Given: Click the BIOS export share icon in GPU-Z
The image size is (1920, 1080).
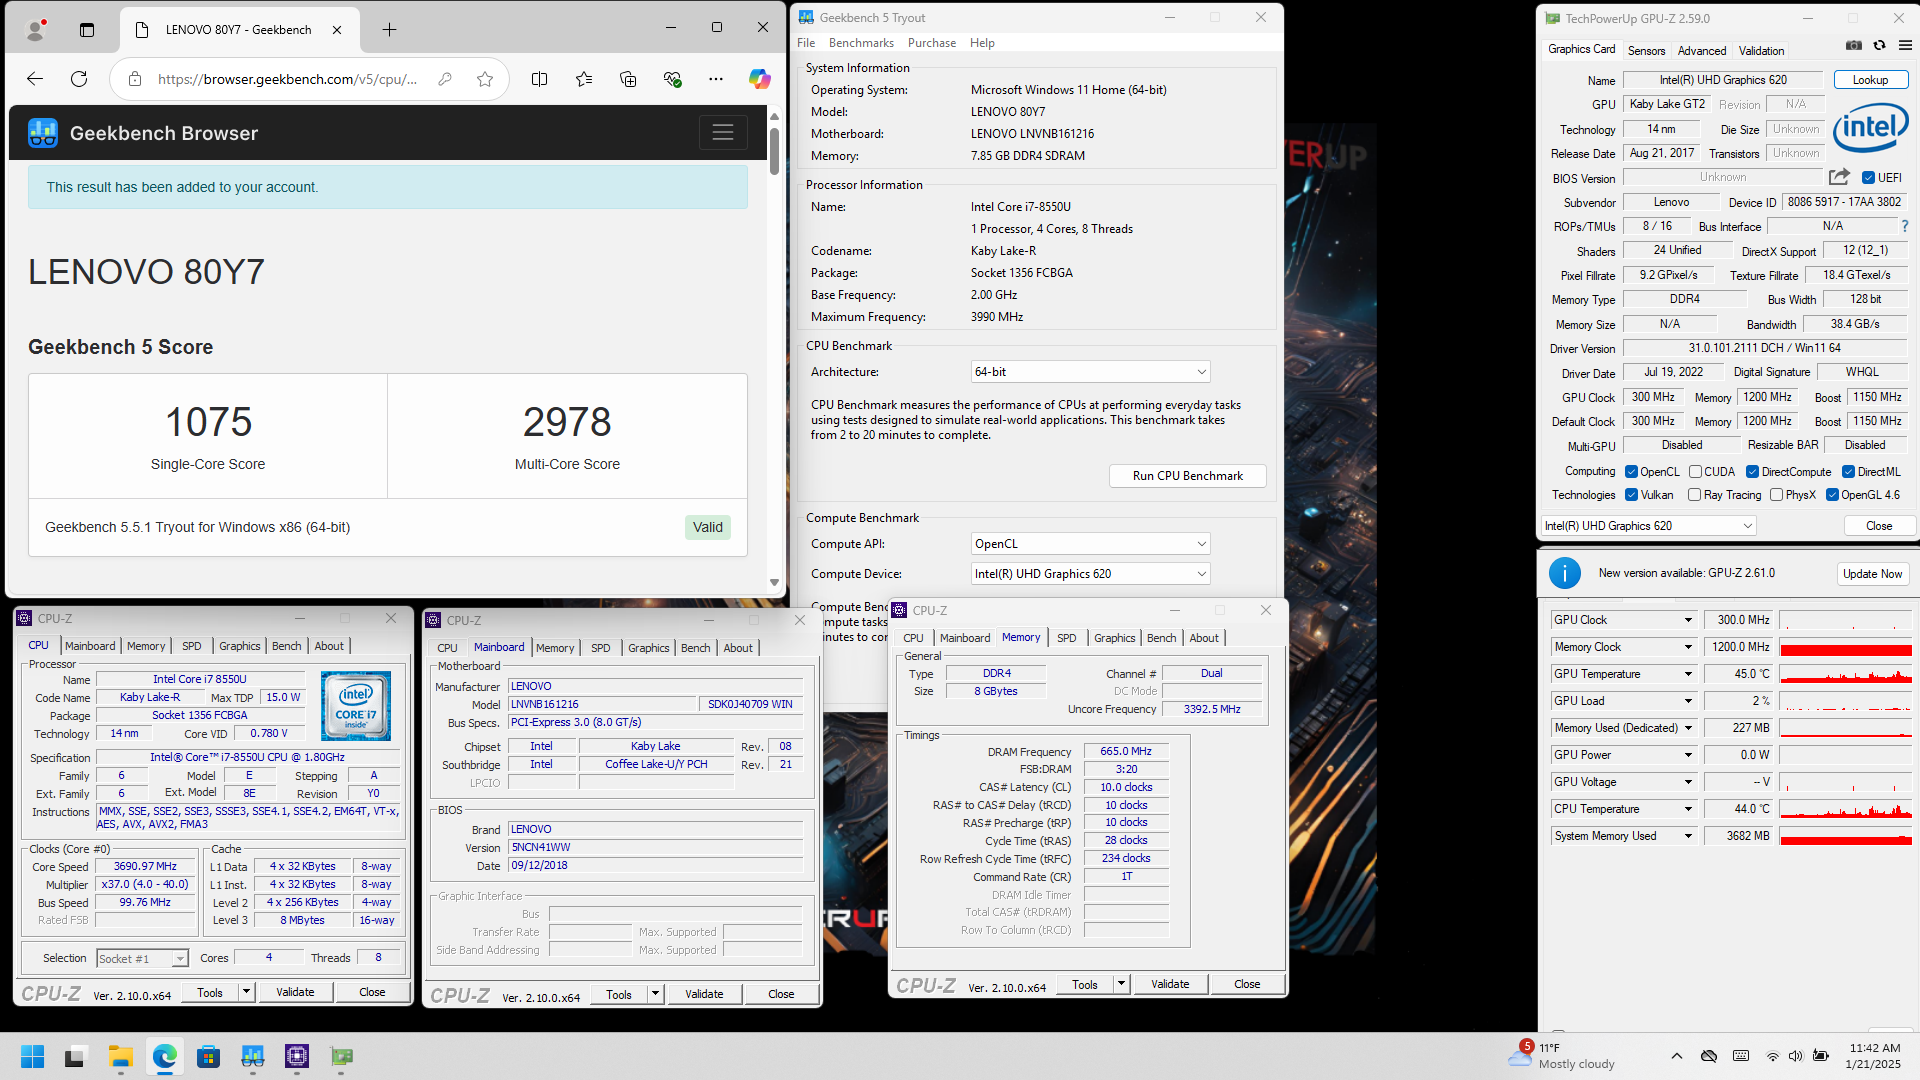Looking at the screenshot, I should (1839, 177).
